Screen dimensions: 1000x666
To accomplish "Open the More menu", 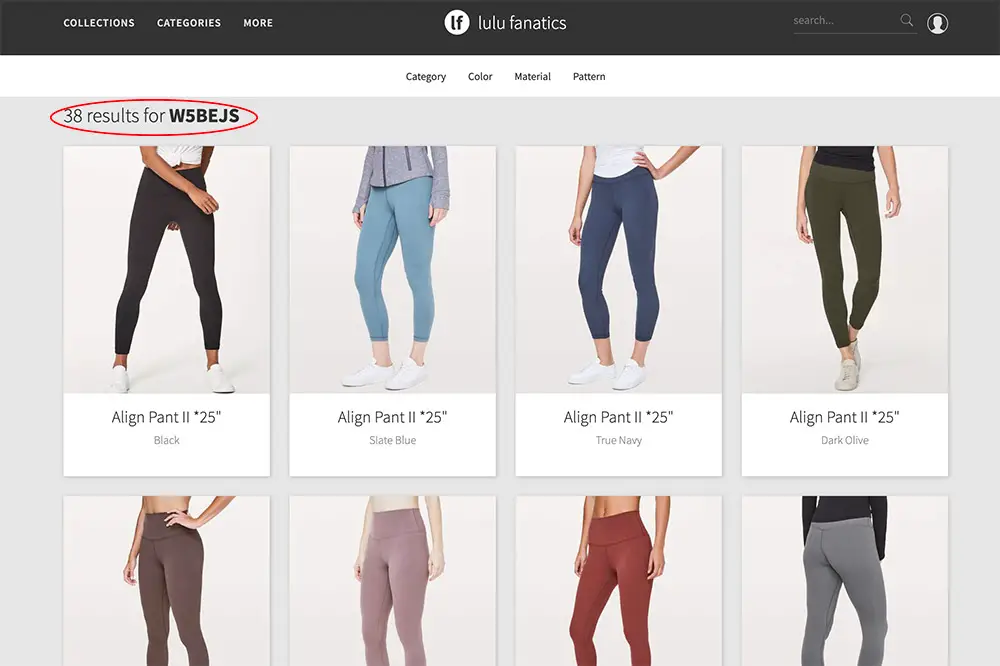I will 258,23.
